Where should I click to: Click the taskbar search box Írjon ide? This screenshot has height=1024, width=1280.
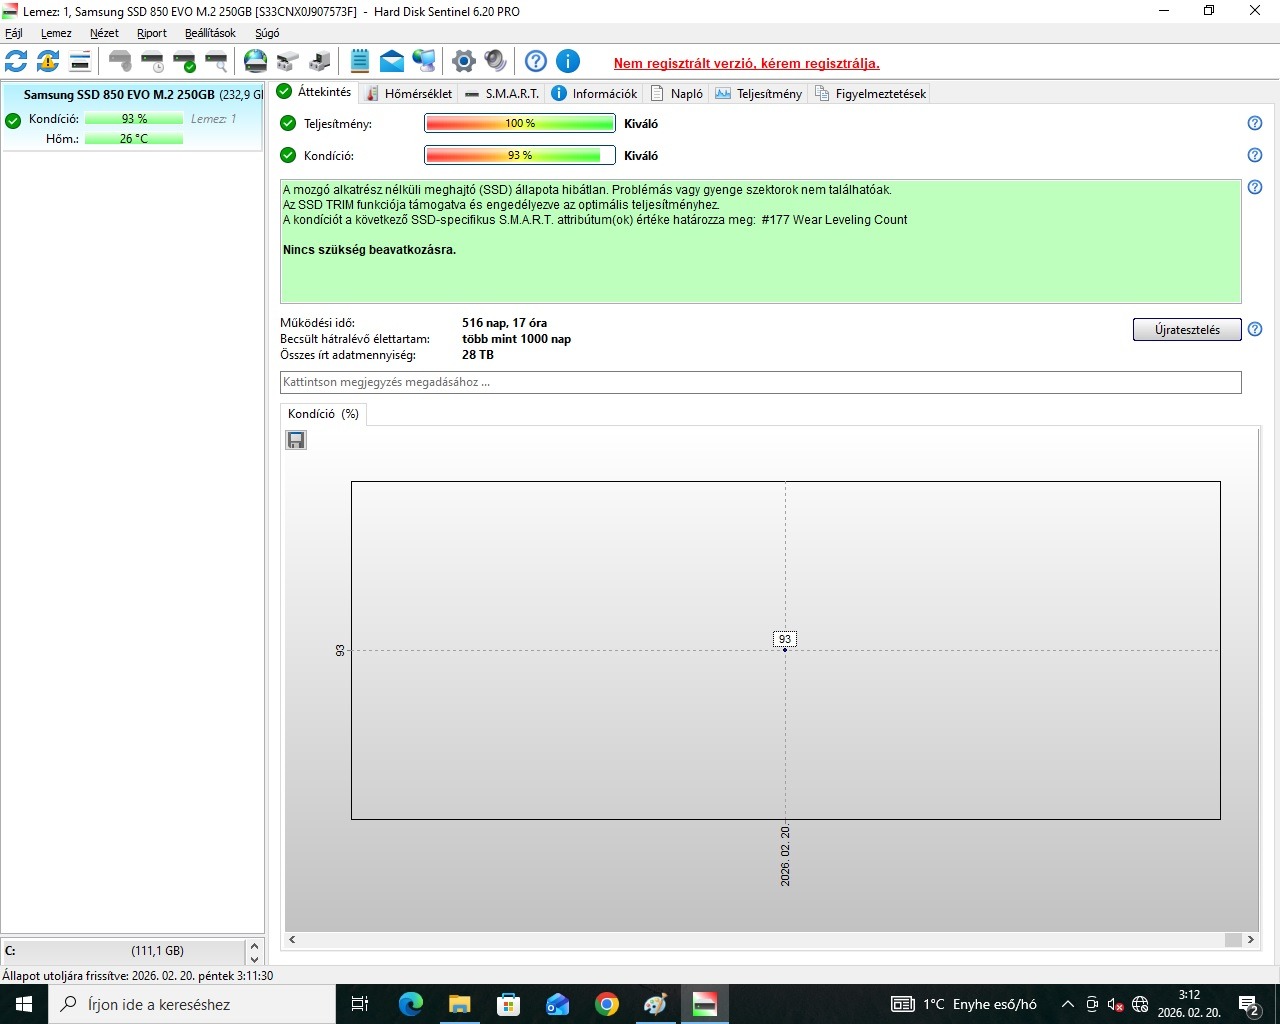point(192,1004)
